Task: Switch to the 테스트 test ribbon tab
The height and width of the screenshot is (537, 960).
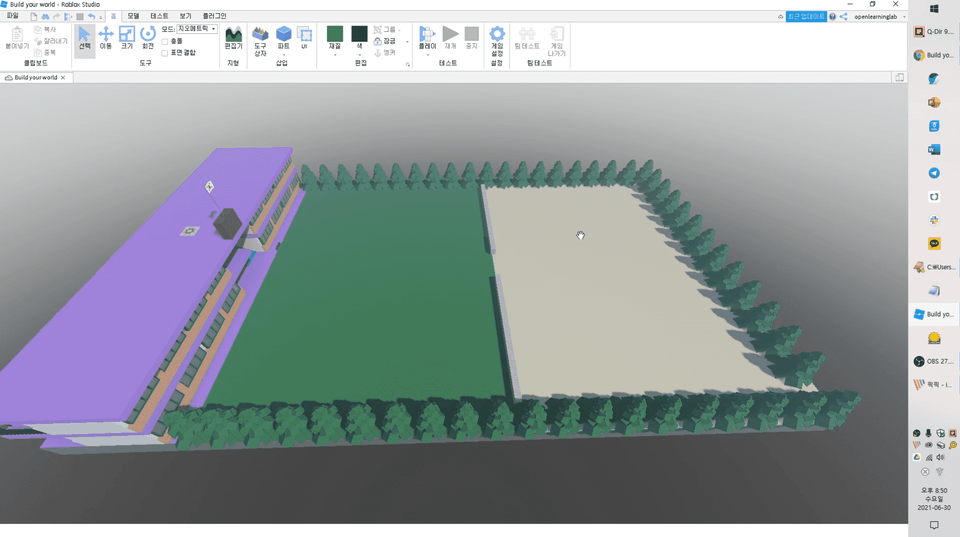Action: click(159, 16)
